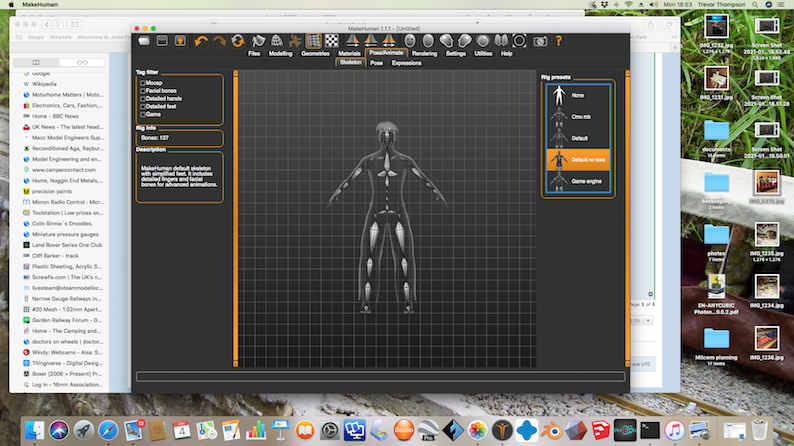Select the Default rig preset

coord(578,138)
